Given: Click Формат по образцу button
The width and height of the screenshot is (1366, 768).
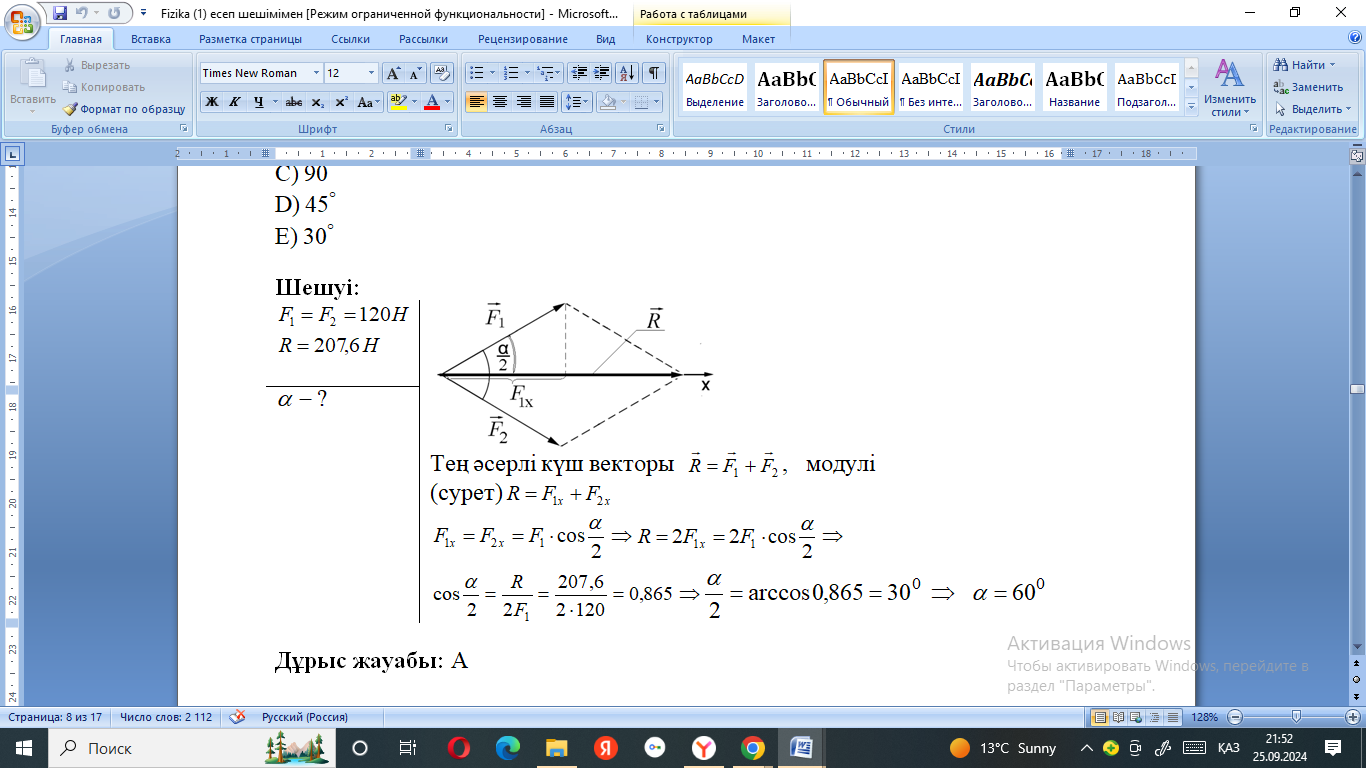Looking at the screenshot, I should (x=124, y=109).
